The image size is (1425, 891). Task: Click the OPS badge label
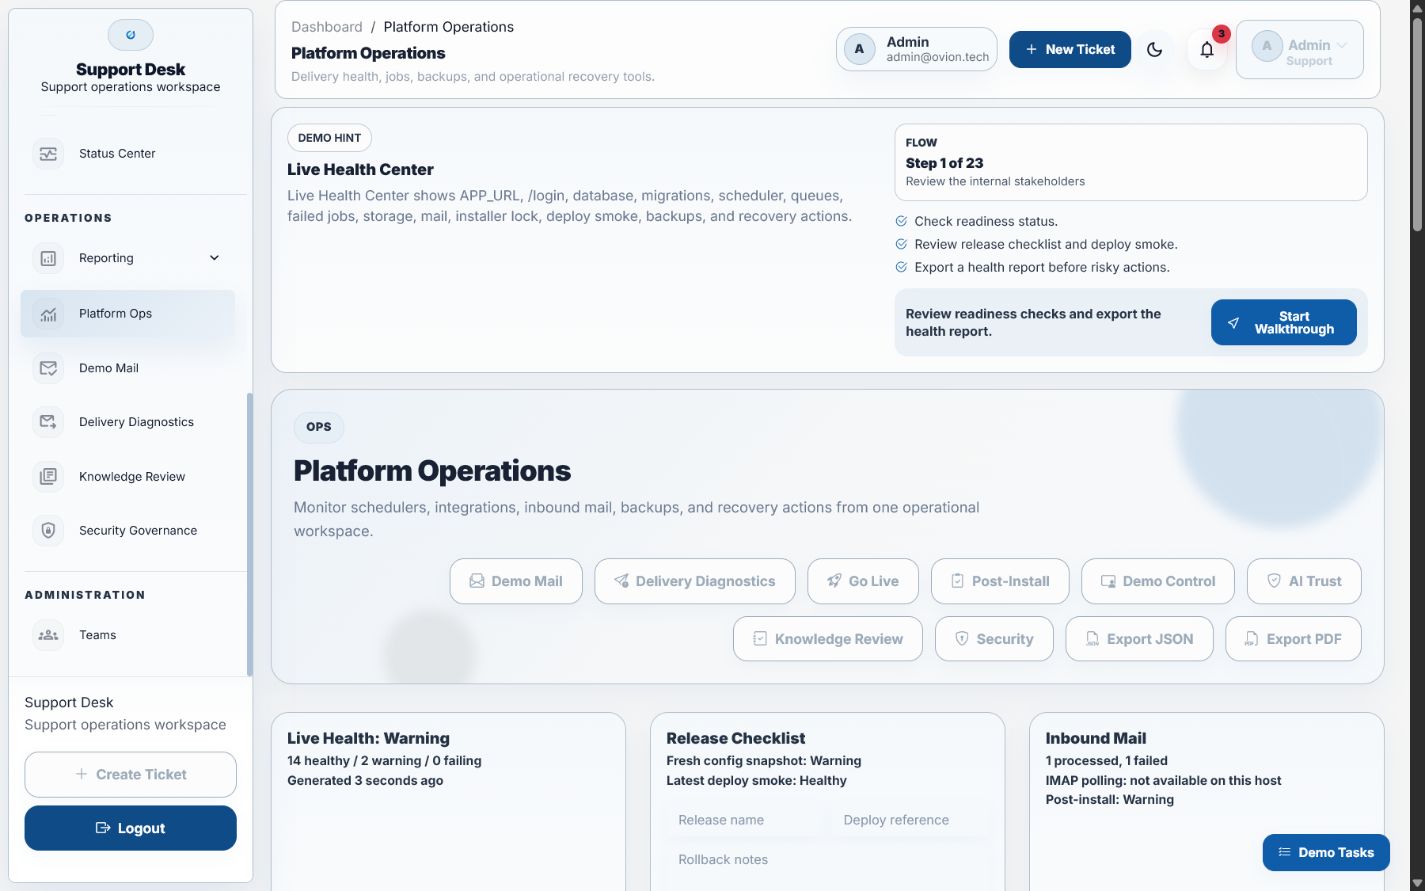click(x=319, y=427)
